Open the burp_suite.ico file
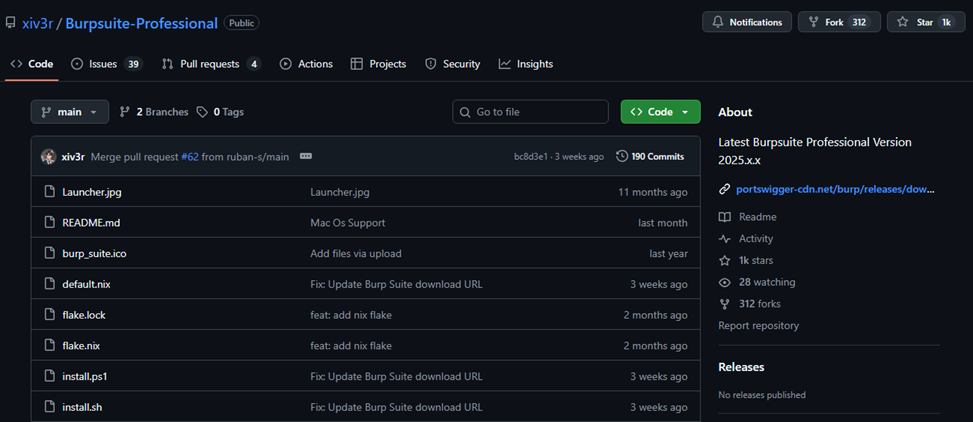This screenshot has height=422, width=973. (x=94, y=253)
